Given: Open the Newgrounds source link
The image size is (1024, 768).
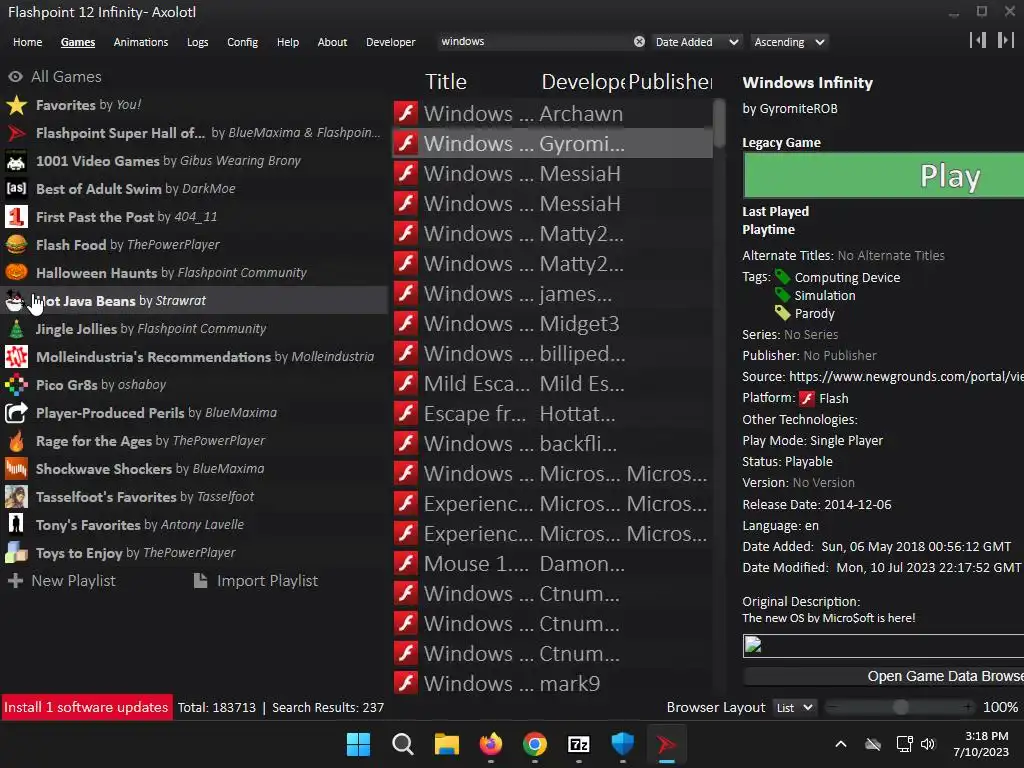Looking at the screenshot, I should pyautogui.click(x=906, y=376).
